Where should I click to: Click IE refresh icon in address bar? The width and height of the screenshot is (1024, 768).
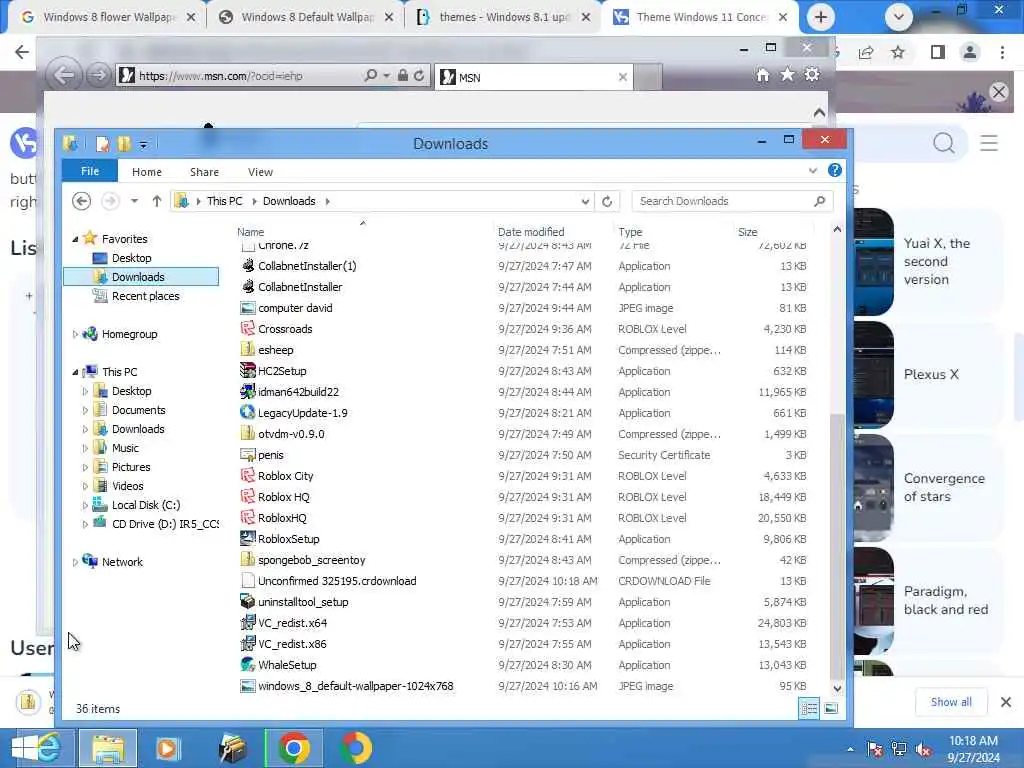(x=419, y=76)
